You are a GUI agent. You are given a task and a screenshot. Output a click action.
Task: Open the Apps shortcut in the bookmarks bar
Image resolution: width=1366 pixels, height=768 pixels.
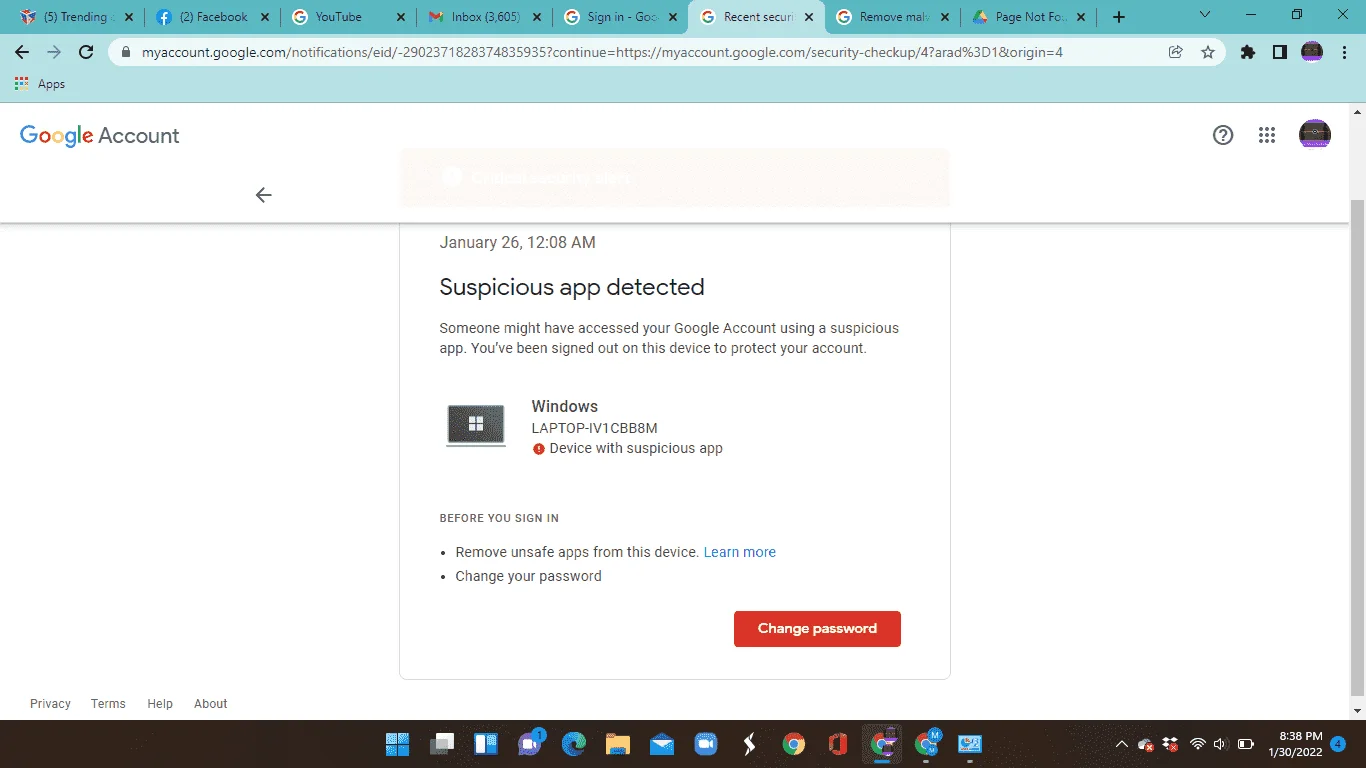pyautogui.click(x=40, y=84)
